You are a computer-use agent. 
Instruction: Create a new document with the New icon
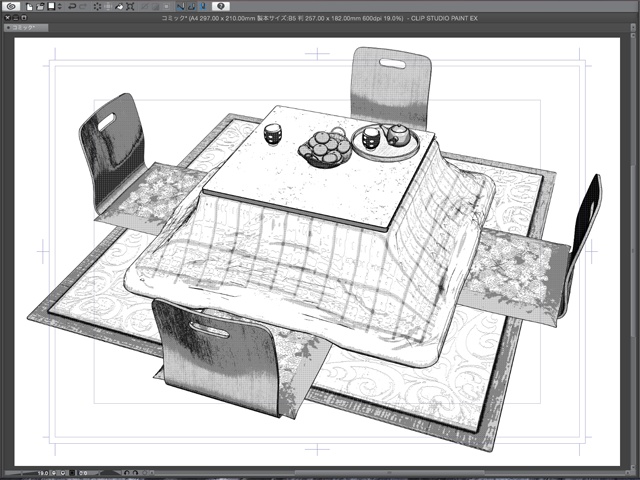29,7
